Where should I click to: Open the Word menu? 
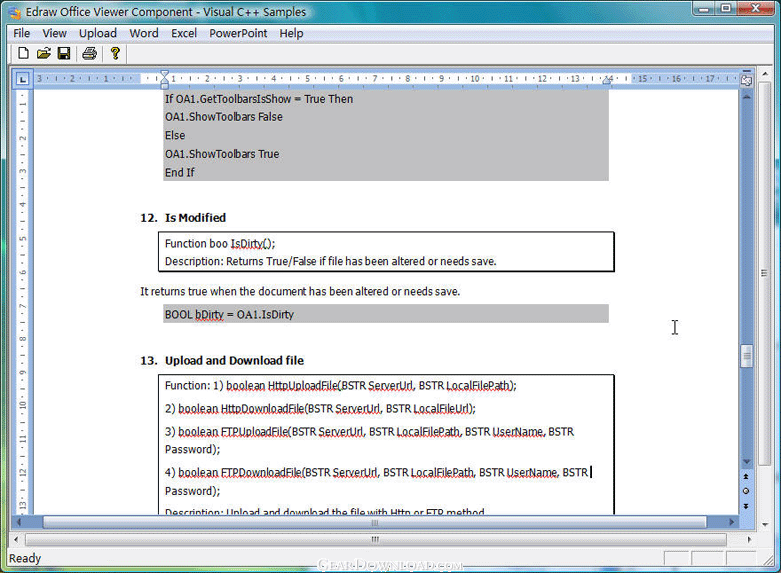point(144,33)
